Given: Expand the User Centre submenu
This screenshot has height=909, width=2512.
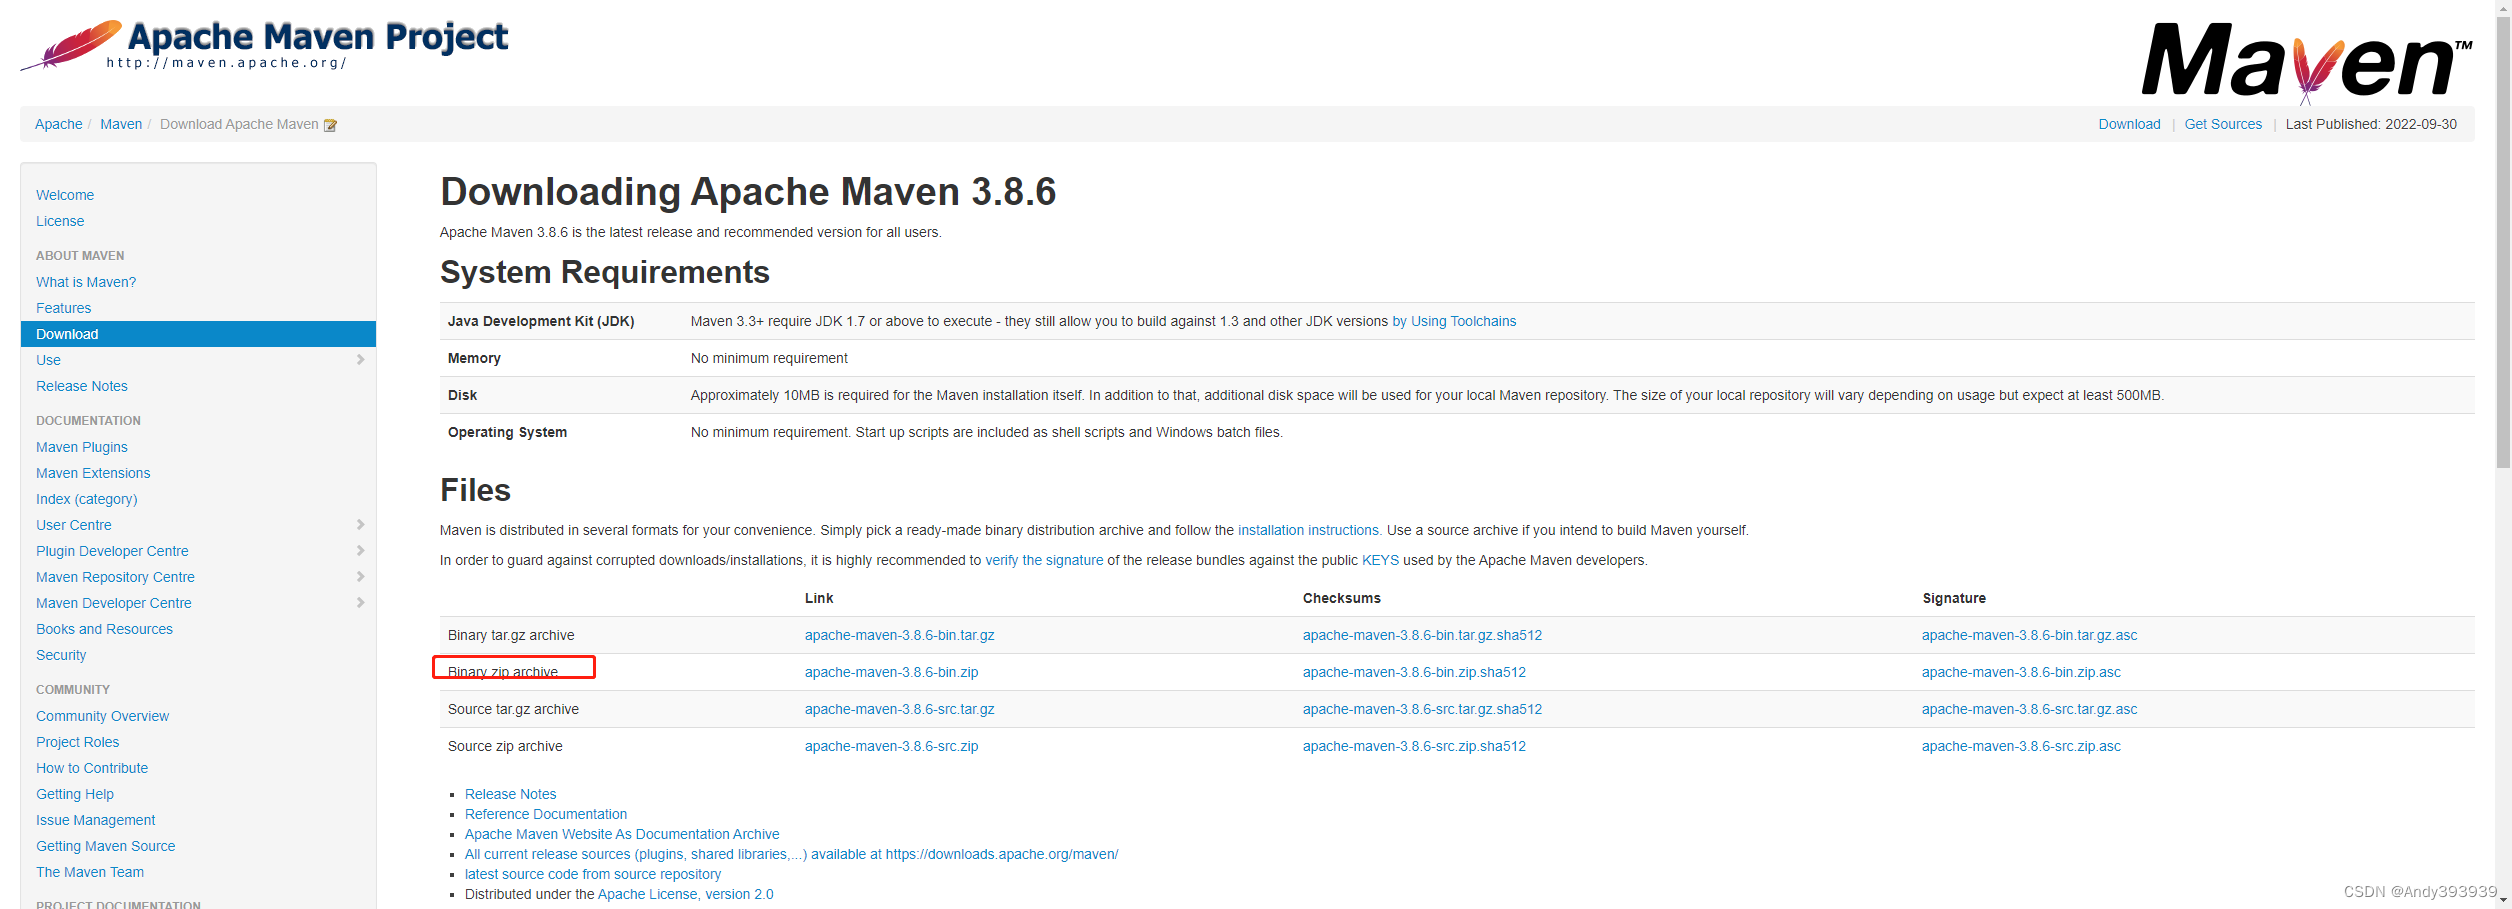Looking at the screenshot, I should (361, 524).
